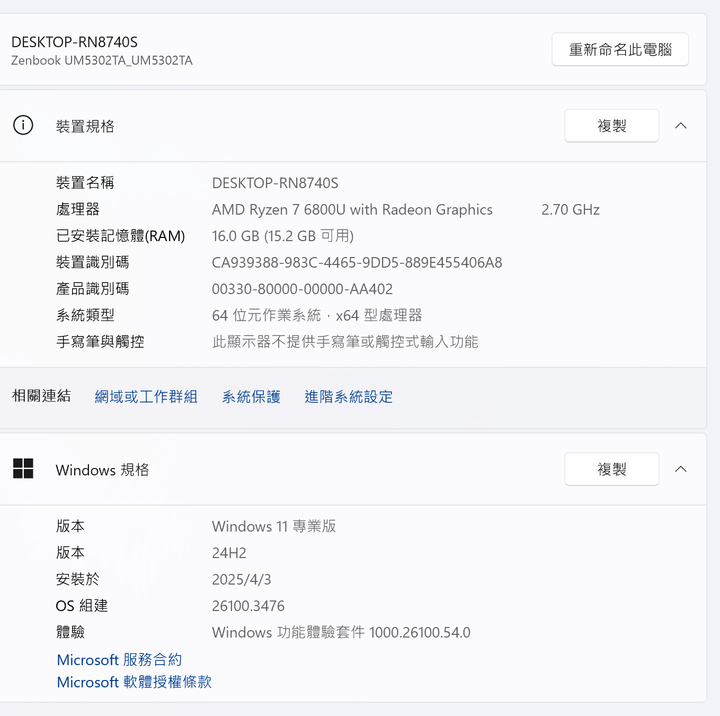Select the 24H2 version value
Image resolution: width=720 pixels, height=716 pixels.
(x=229, y=553)
